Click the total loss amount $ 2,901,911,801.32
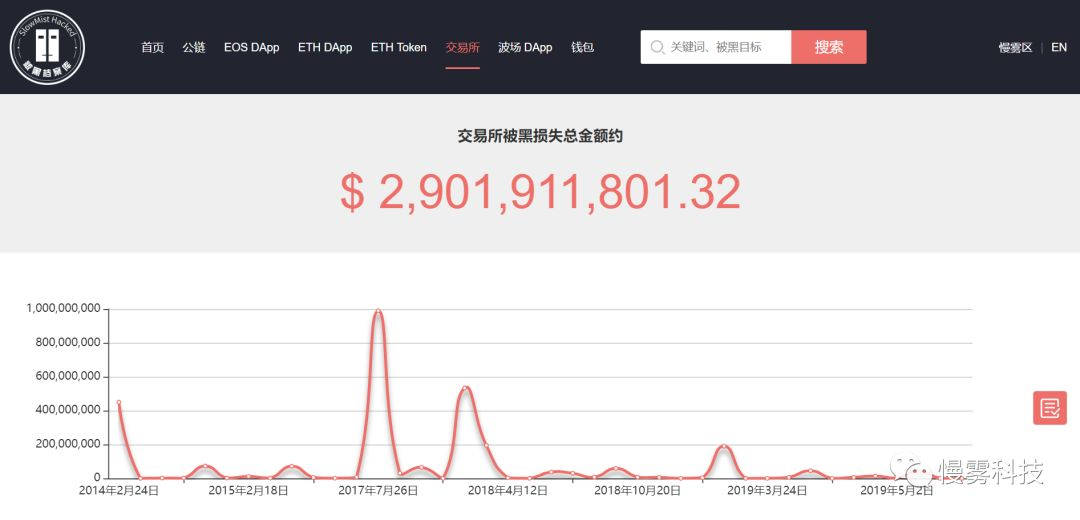 (540, 192)
